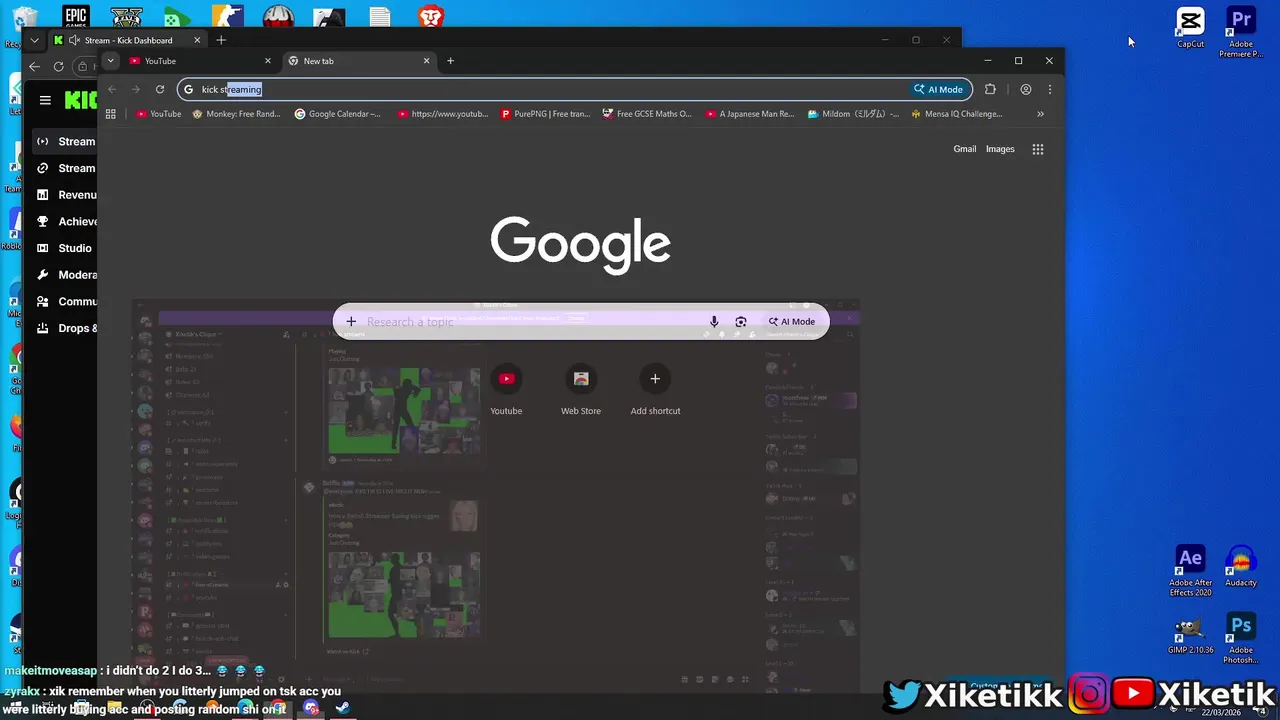The width and height of the screenshot is (1280, 720).
Task: Open Adobe After Effects 2020 desktop icon
Action: pos(1190,571)
